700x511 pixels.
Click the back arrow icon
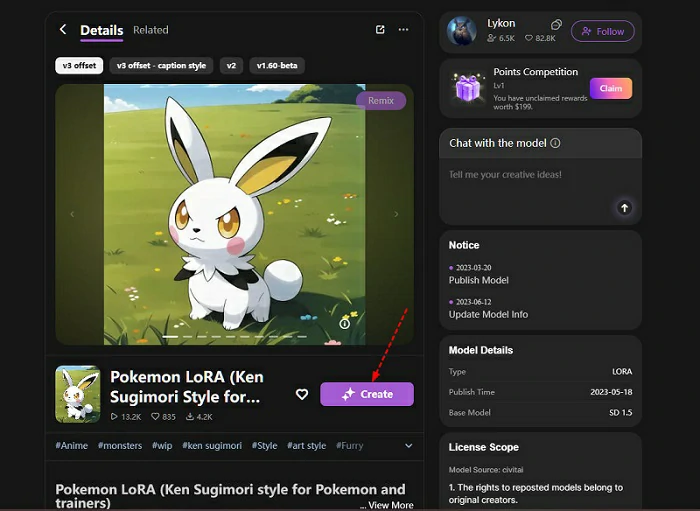pos(63,30)
